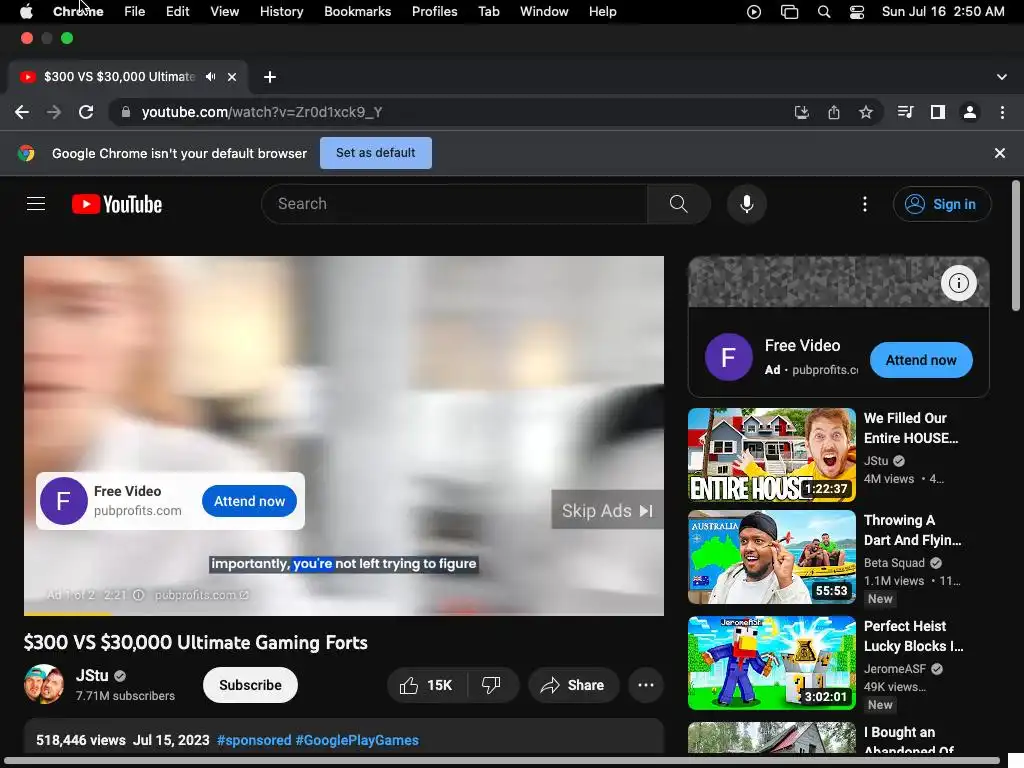Image resolution: width=1024 pixels, height=768 pixels.
Task: Bookmark this page with star icon
Action: point(866,112)
